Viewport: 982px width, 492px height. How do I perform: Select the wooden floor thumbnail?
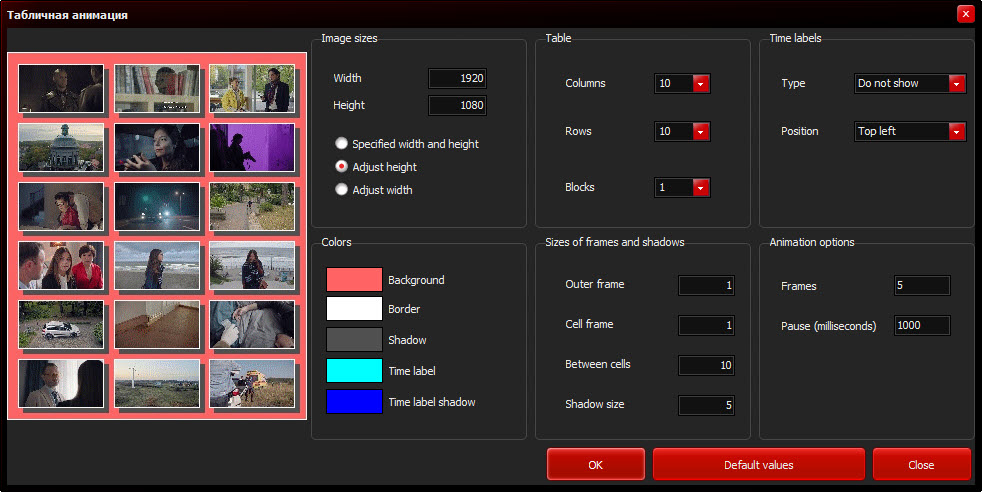[157, 324]
